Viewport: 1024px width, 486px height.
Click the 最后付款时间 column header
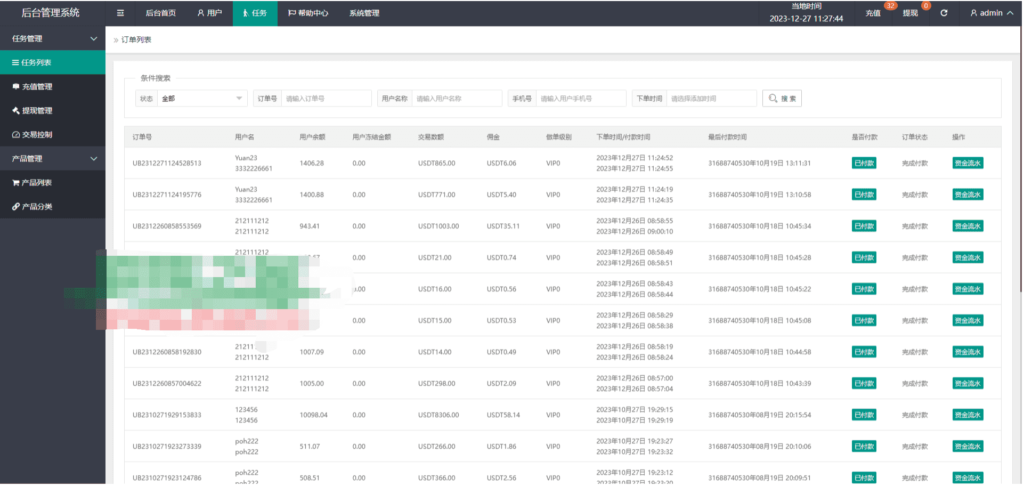[728, 137]
